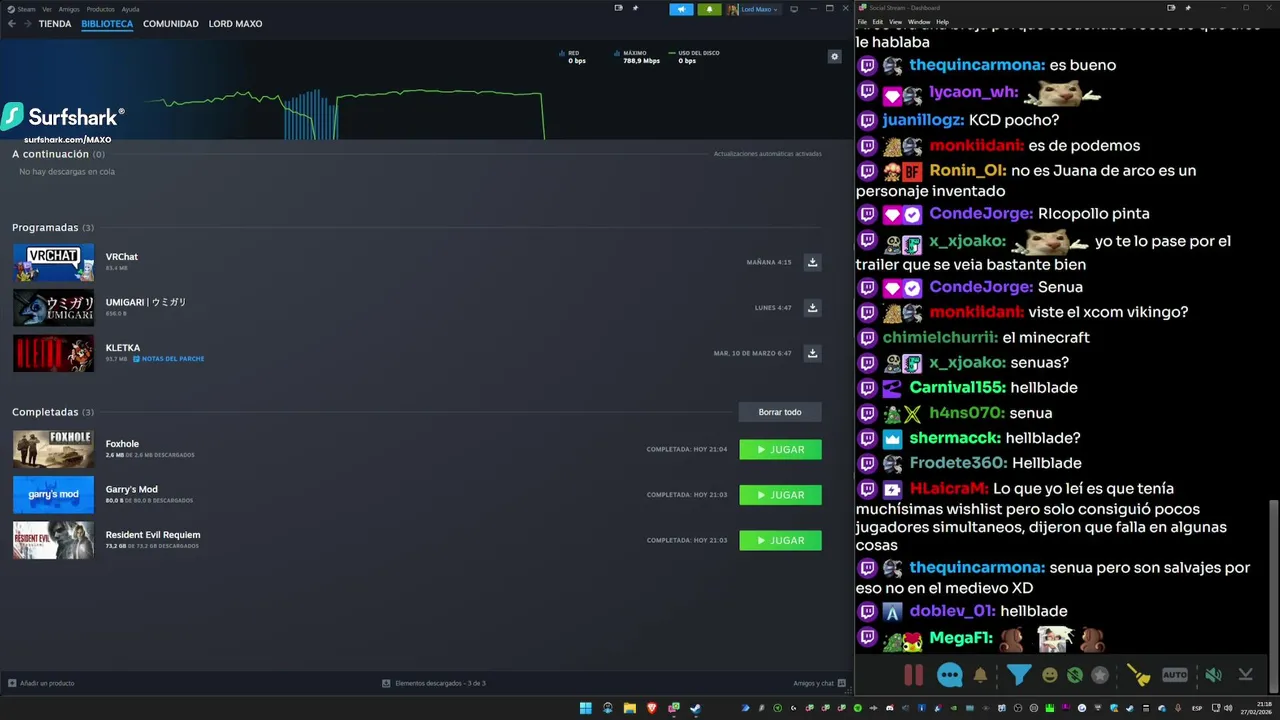Open the Lord Maxo account dropdown

click(753, 9)
